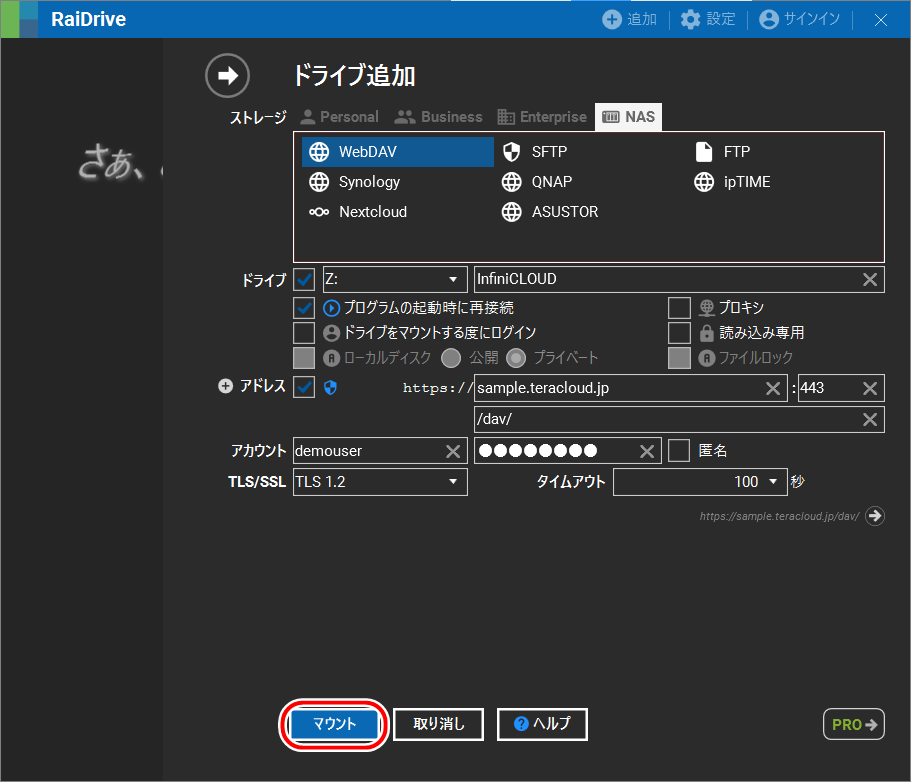Click the マウント button
The image size is (911, 782).
pyautogui.click(x=334, y=724)
